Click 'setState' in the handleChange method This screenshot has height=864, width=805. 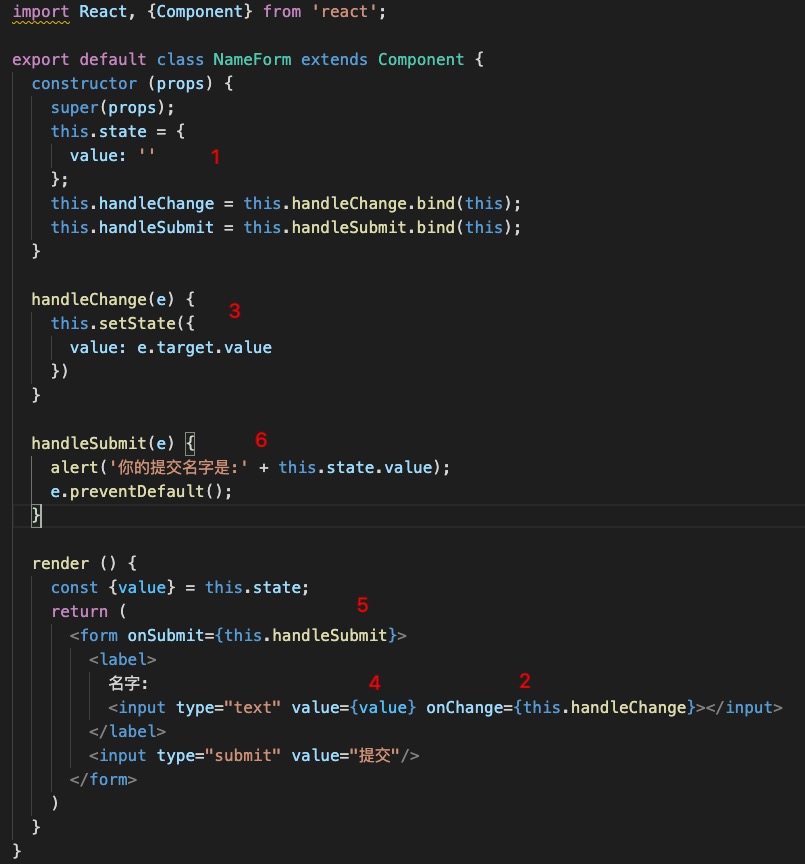pos(137,323)
